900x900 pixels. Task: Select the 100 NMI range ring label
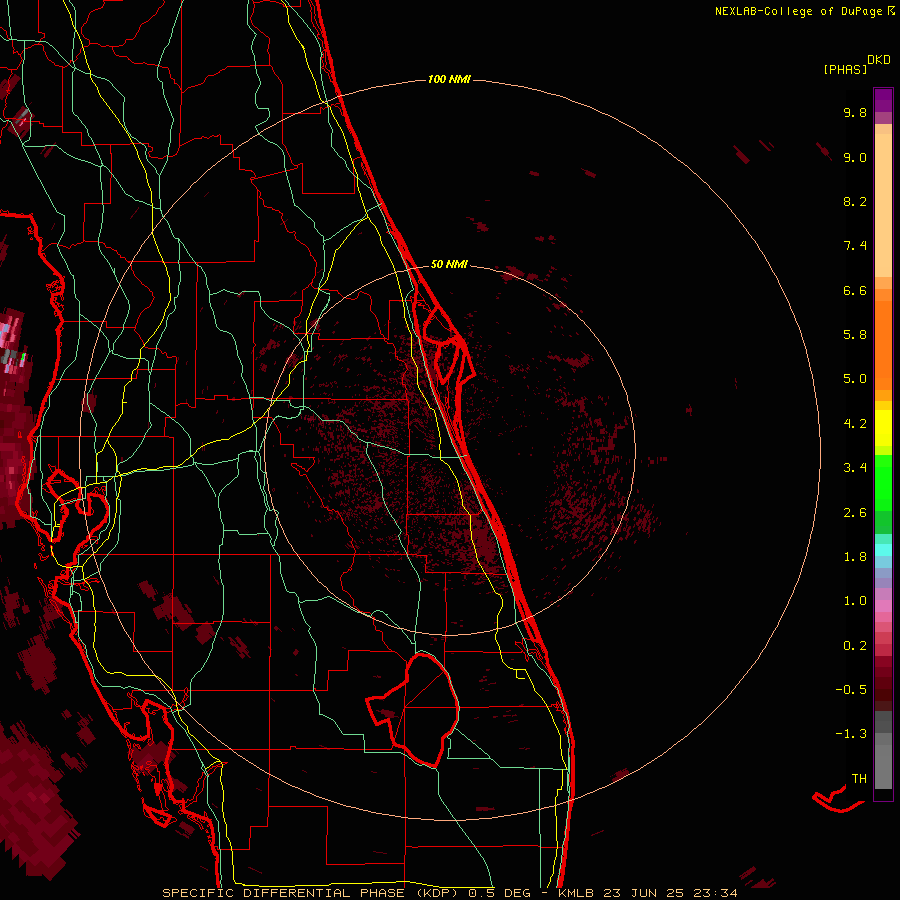tap(449, 79)
